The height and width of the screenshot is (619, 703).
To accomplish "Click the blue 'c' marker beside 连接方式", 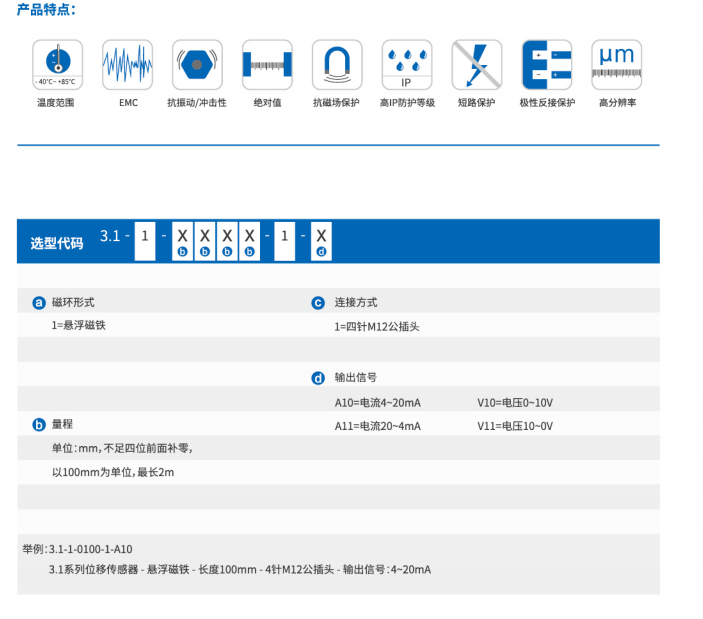I will (x=318, y=302).
